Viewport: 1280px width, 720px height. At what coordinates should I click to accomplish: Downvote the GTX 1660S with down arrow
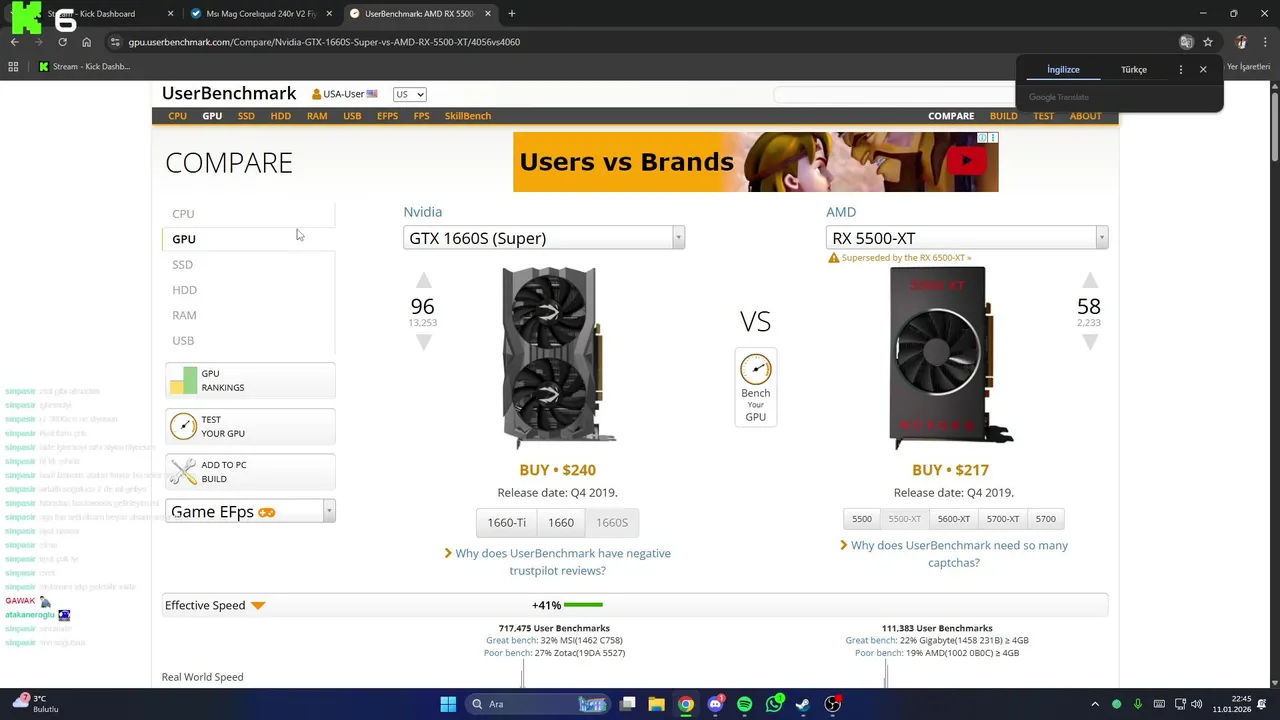click(x=423, y=342)
